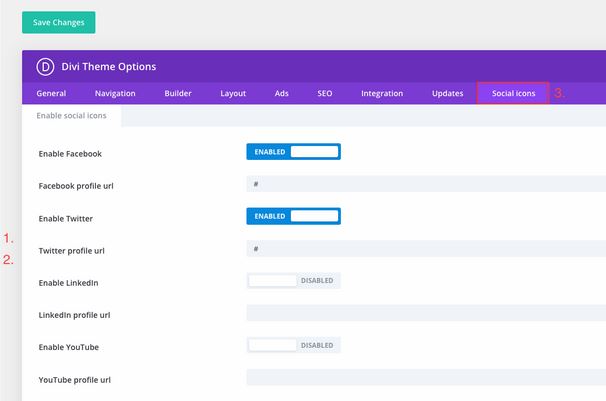The image size is (606, 401).
Task: Switch to the Integration tab
Action: pos(382,93)
